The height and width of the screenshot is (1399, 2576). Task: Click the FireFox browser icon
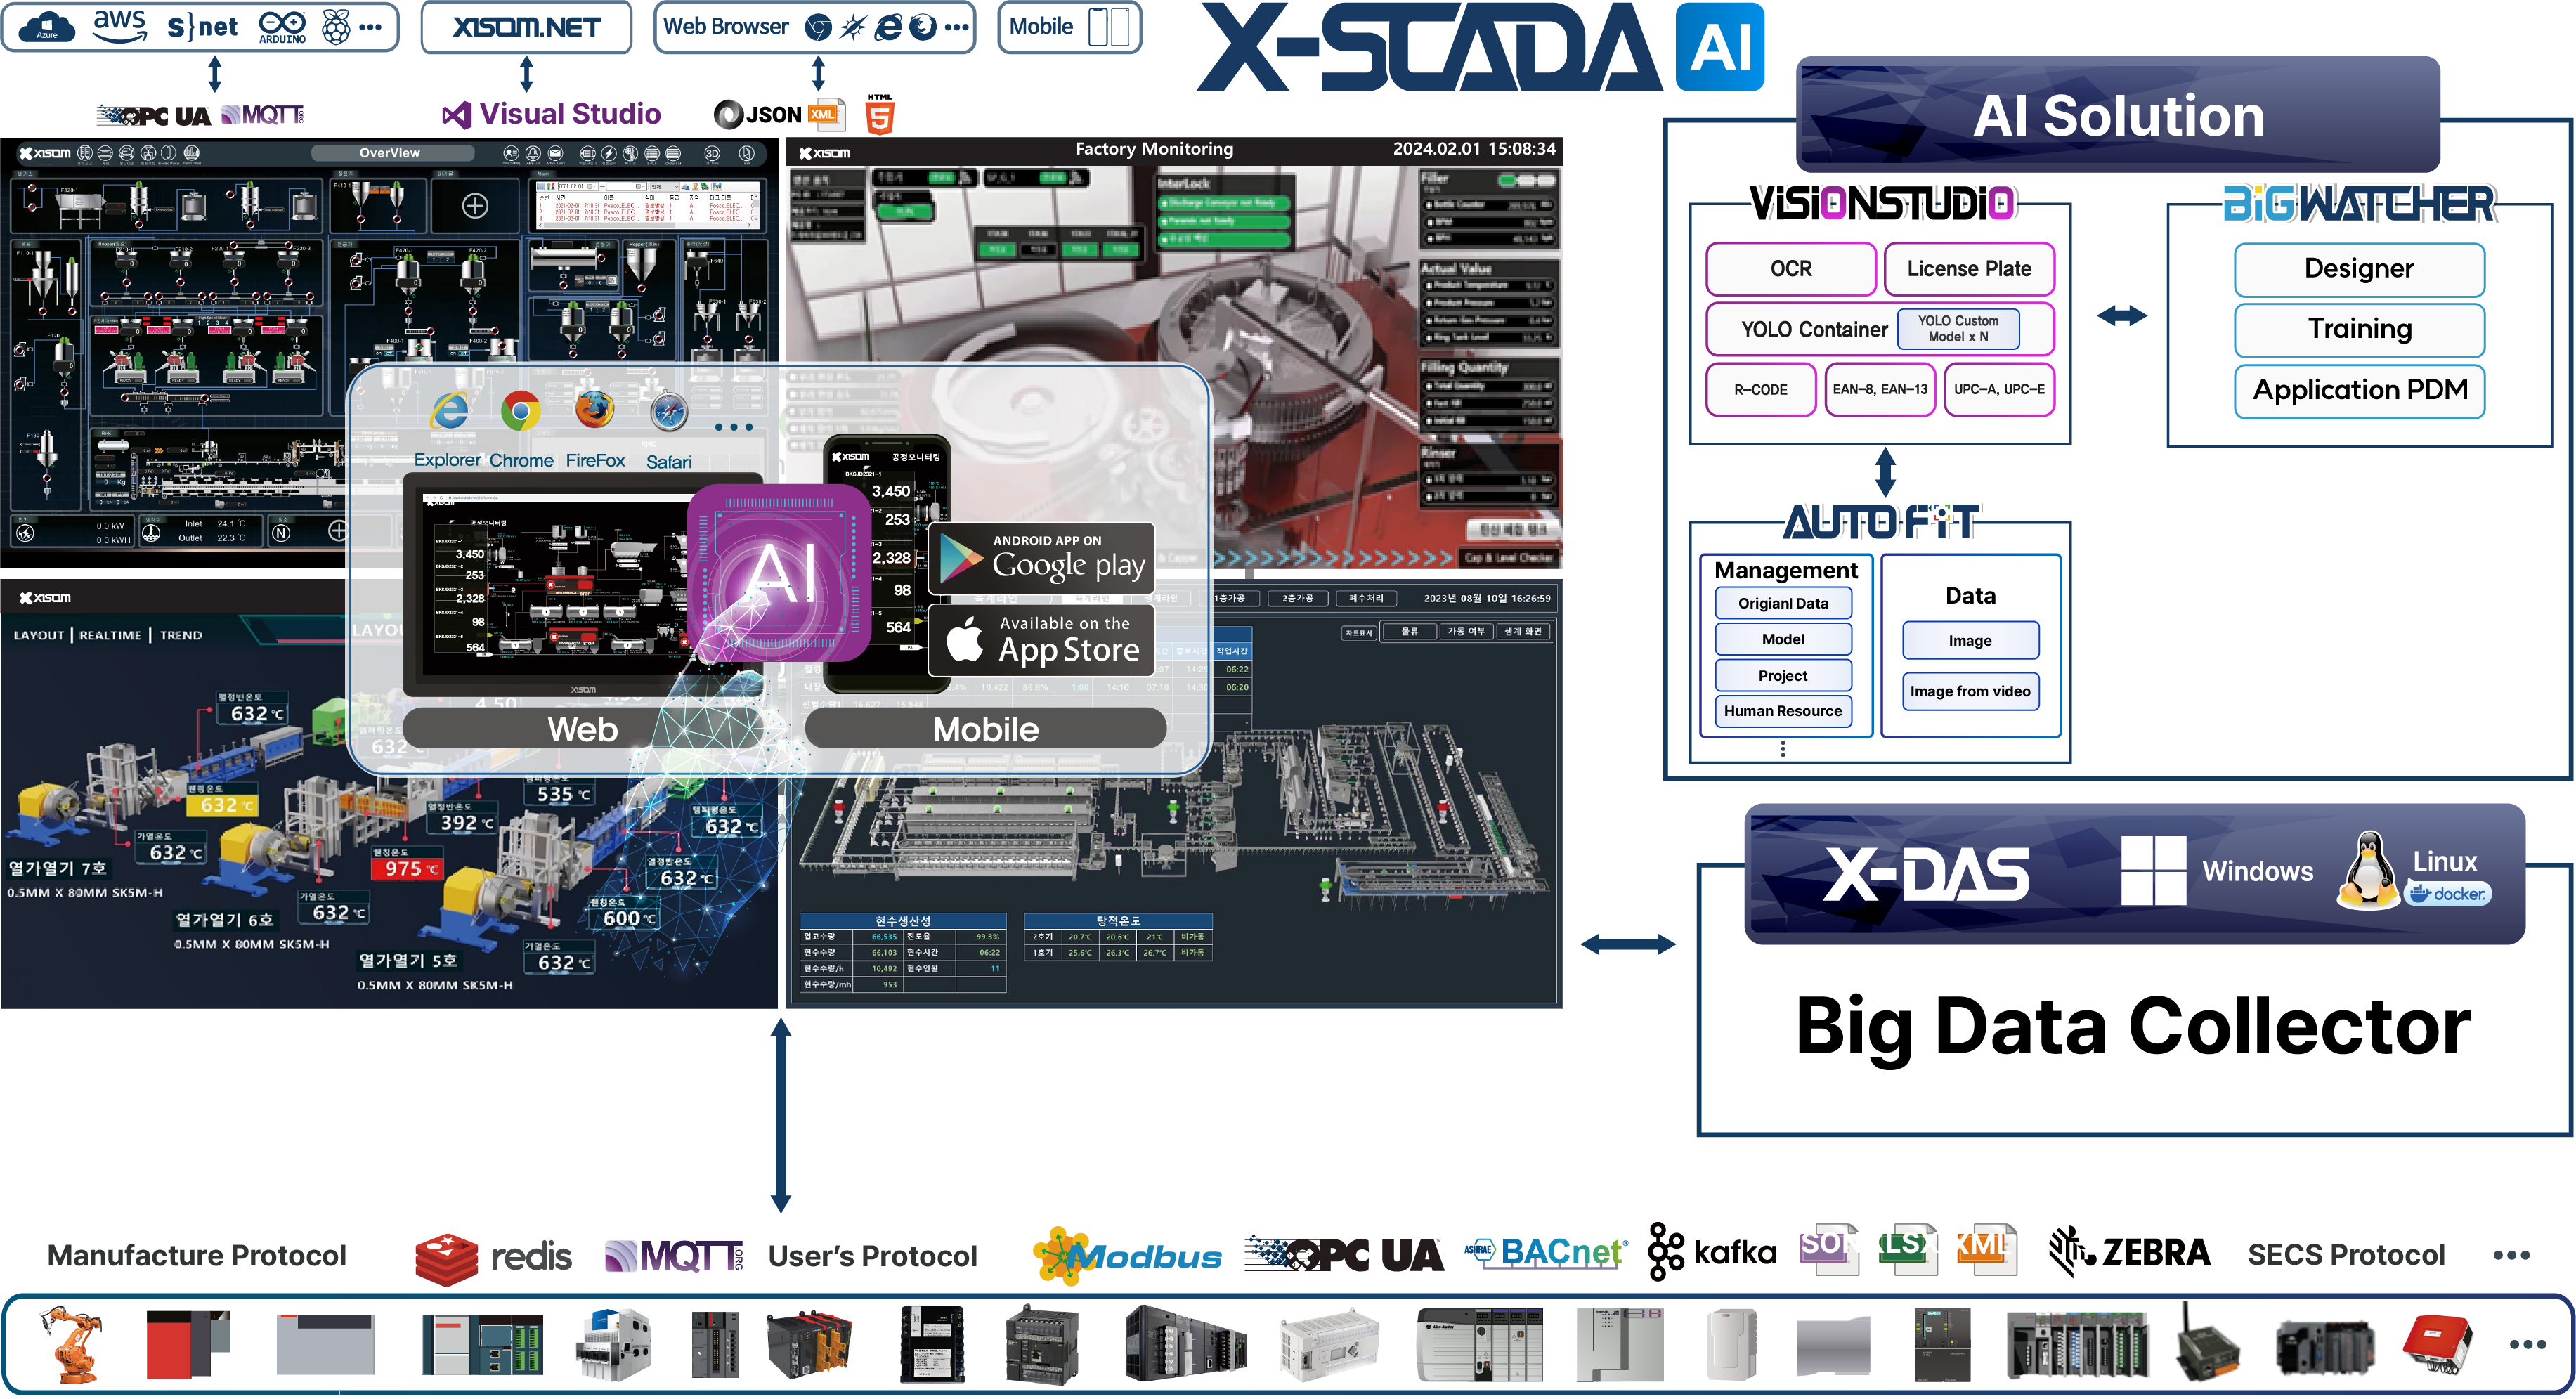[x=594, y=410]
